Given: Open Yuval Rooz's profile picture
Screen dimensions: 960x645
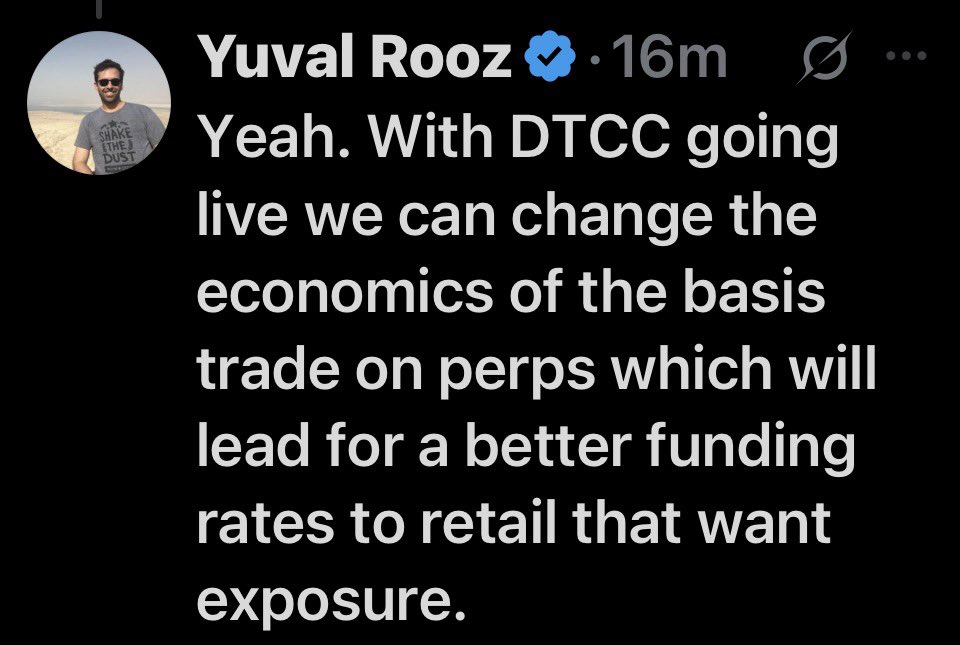Looking at the screenshot, I should point(99,103).
